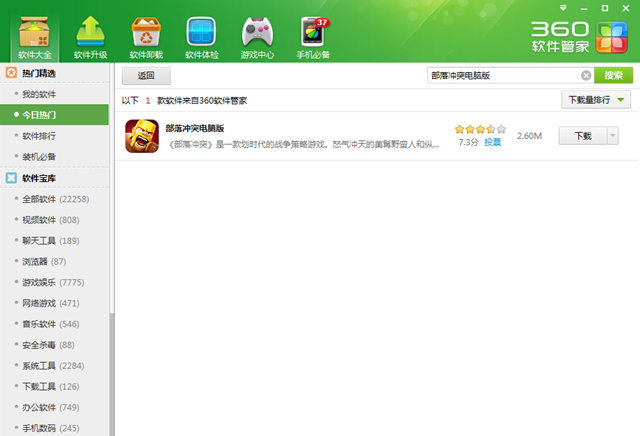Image resolution: width=640 pixels, height=436 pixels.
Task: Click the Clash of Clans app icon
Action: pyautogui.click(x=142, y=136)
